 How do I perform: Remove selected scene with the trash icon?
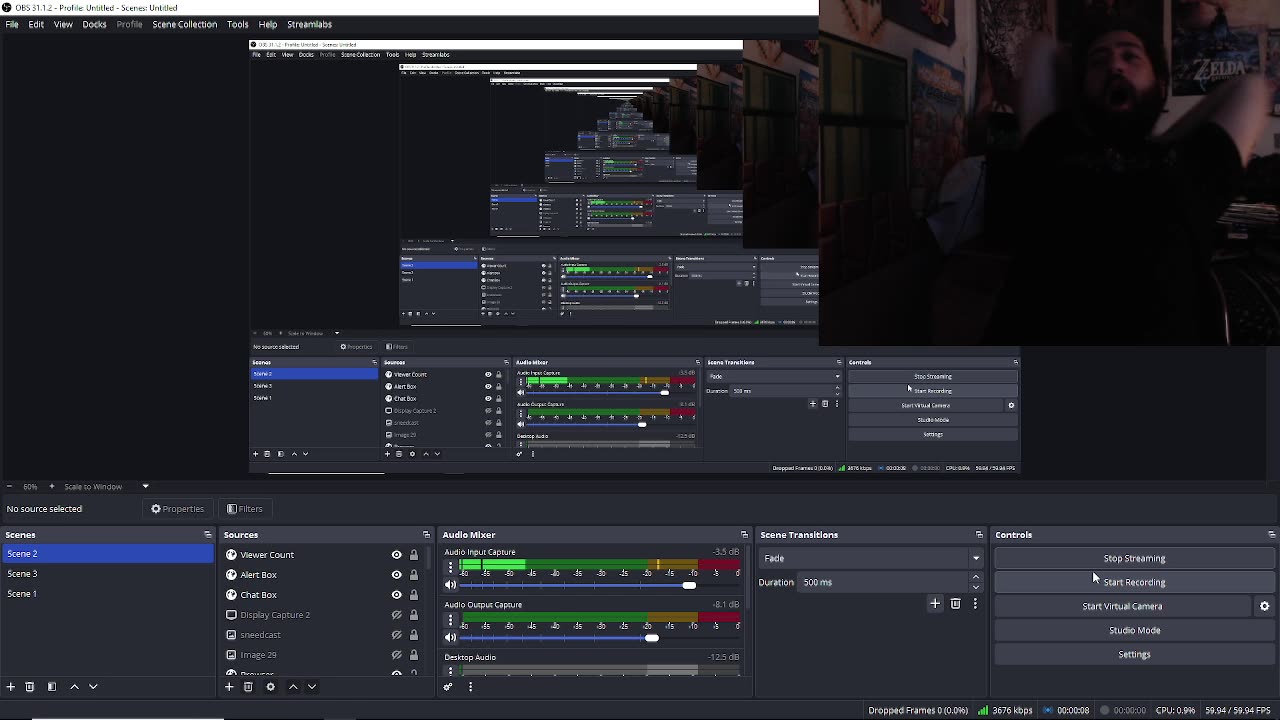coord(29,687)
